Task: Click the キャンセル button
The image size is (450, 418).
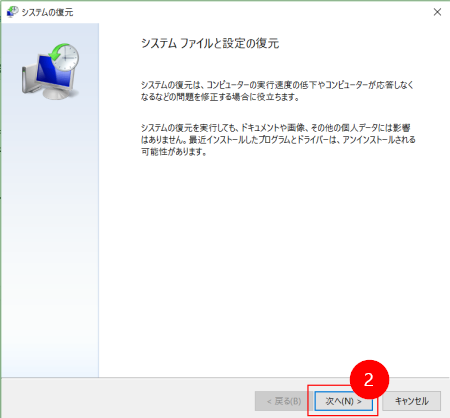Action: point(412,401)
